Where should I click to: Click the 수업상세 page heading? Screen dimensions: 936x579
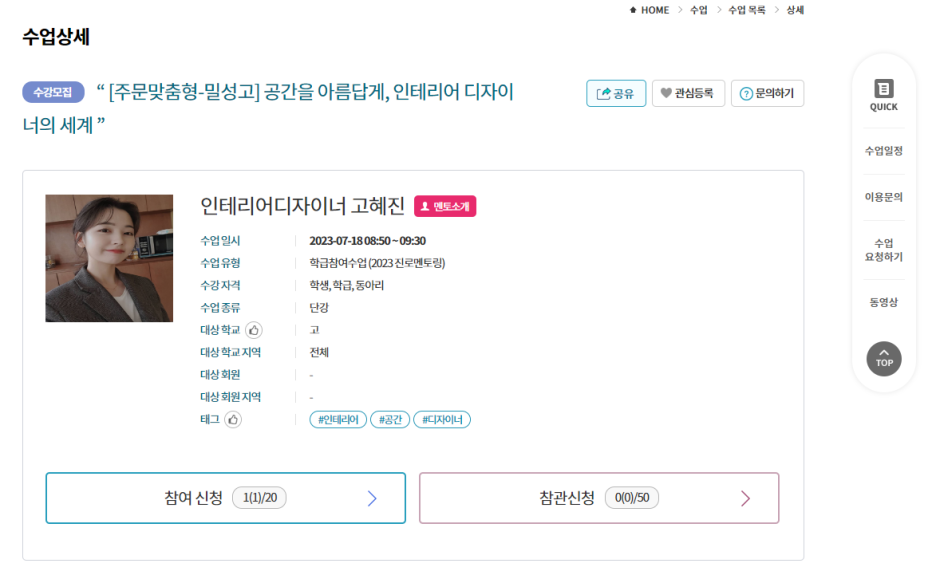(x=56, y=37)
